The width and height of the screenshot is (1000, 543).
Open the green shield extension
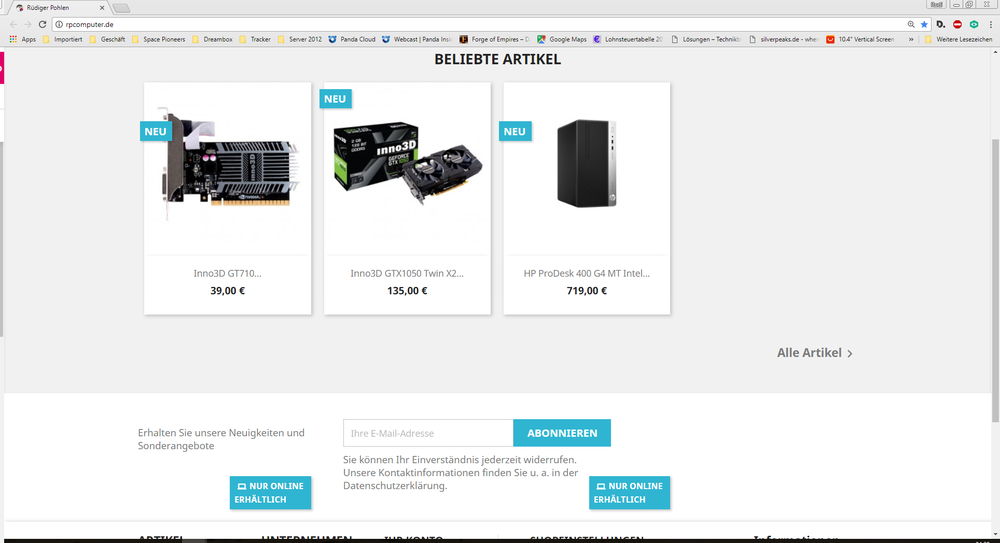click(974, 24)
